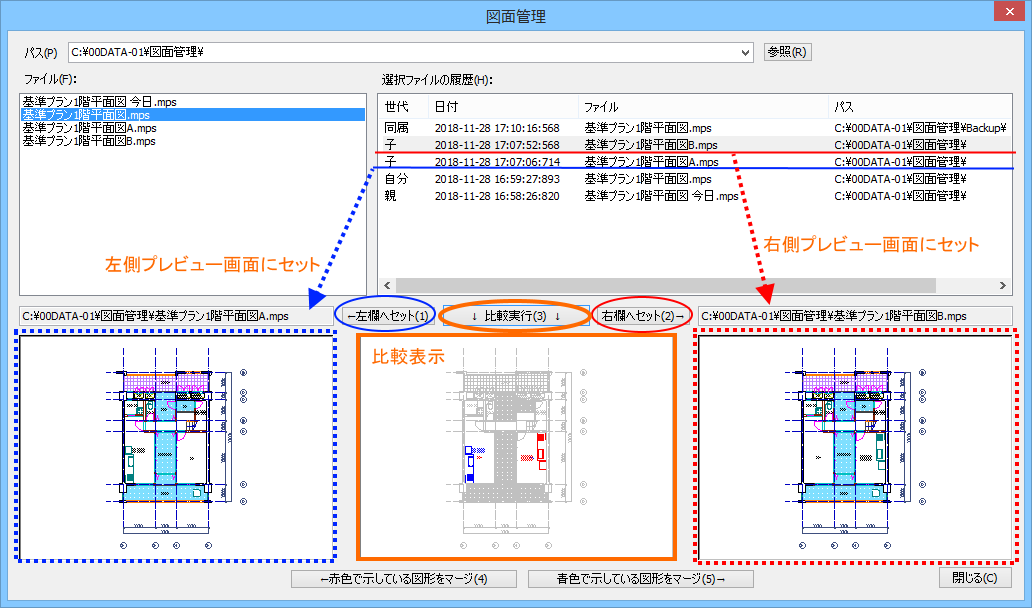The image size is (1032, 608).
Task: Click the right floor plan preview
Action: click(855, 447)
